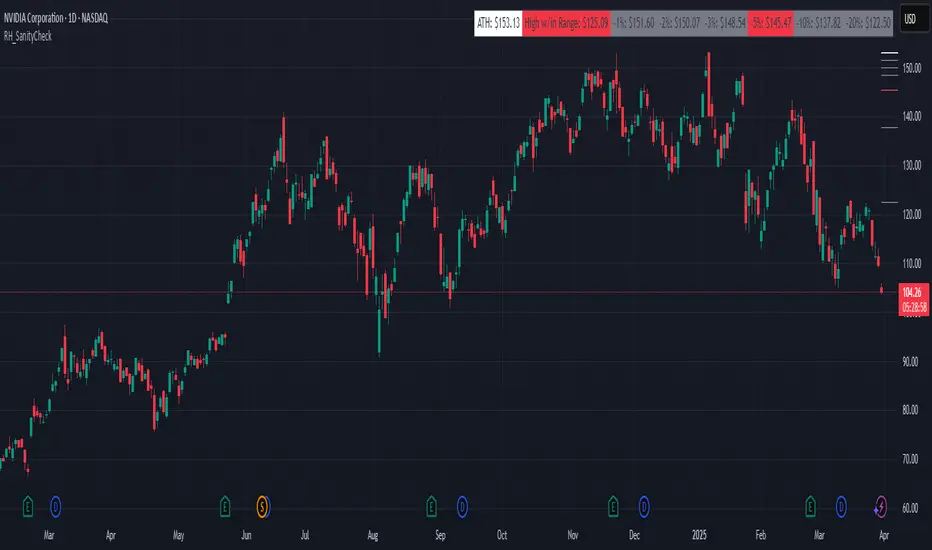Open the USD currency selector
This screenshot has width=932, height=550.
click(914, 19)
